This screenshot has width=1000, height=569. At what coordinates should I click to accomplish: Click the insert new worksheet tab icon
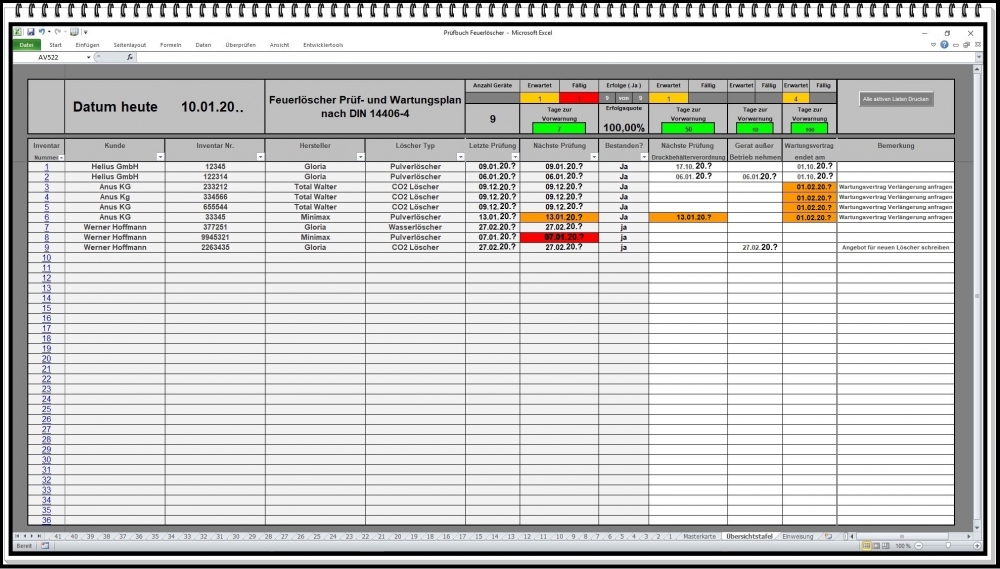pos(827,537)
